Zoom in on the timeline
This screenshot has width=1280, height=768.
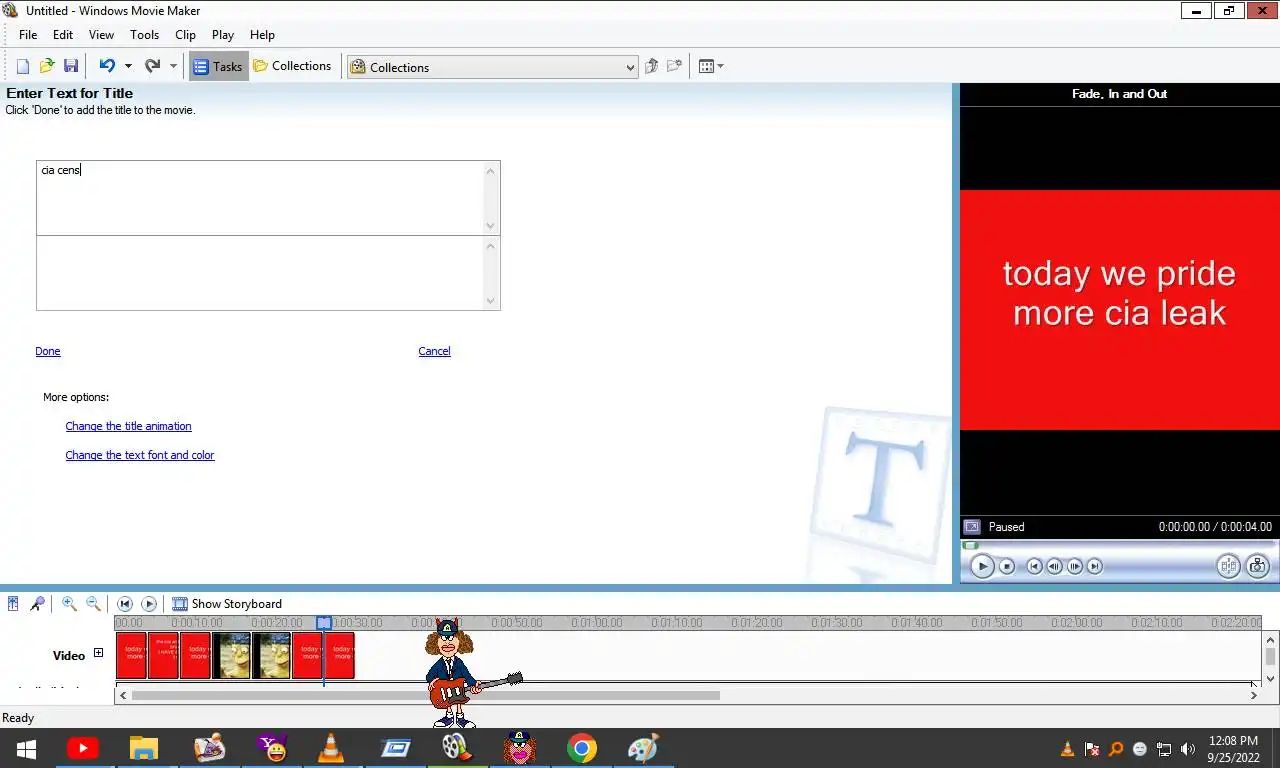[69, 603]
